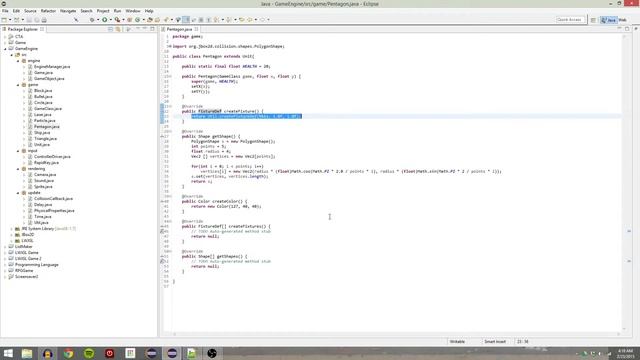Select EngineManager.java in Package Explorer
The height and width of the screenshot is (360, 640).
pos(52,67)
